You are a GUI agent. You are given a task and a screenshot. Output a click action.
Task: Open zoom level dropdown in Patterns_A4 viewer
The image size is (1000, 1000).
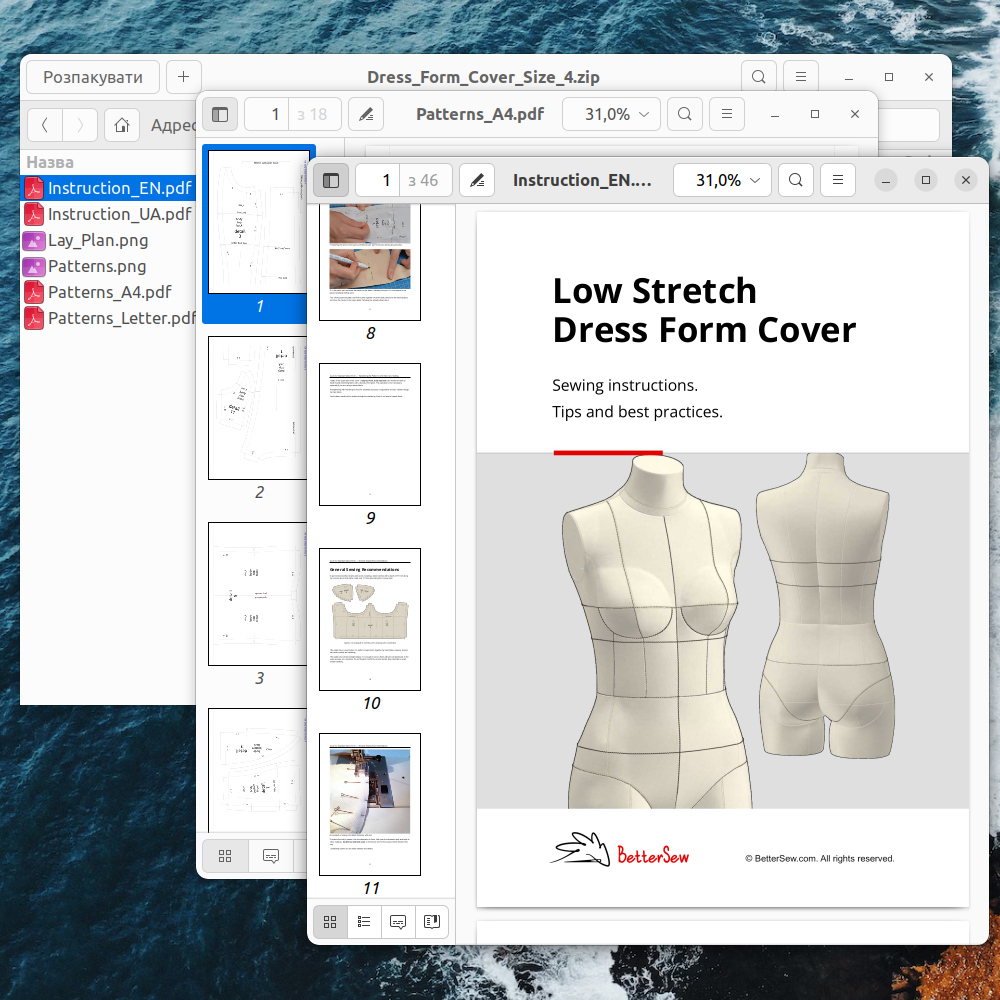coord(612,114)
